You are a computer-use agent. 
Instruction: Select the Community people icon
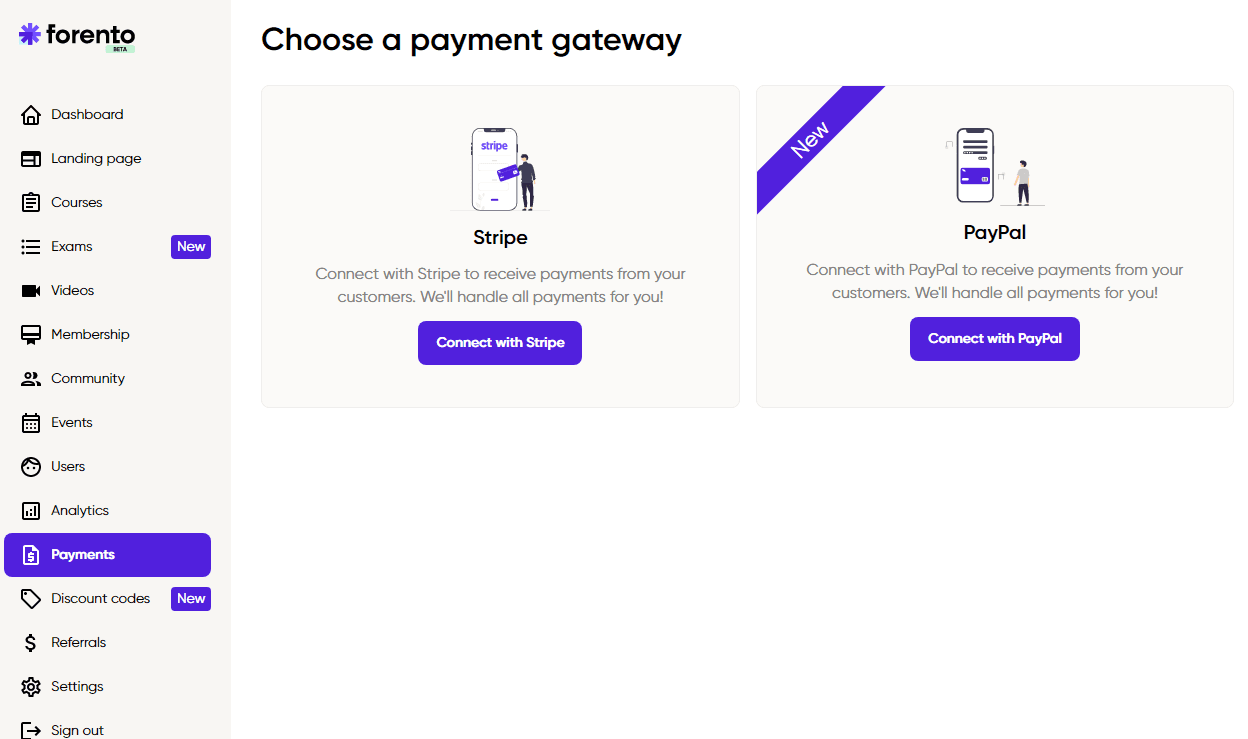(31, 379)
